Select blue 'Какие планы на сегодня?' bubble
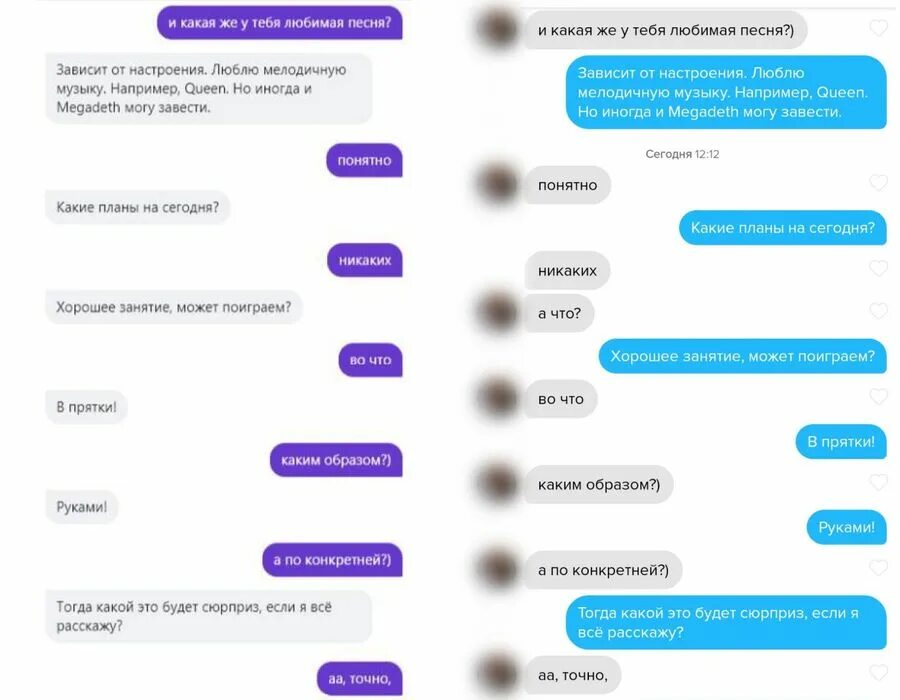The height and width of the screenshot is (700, 900). 782,228
